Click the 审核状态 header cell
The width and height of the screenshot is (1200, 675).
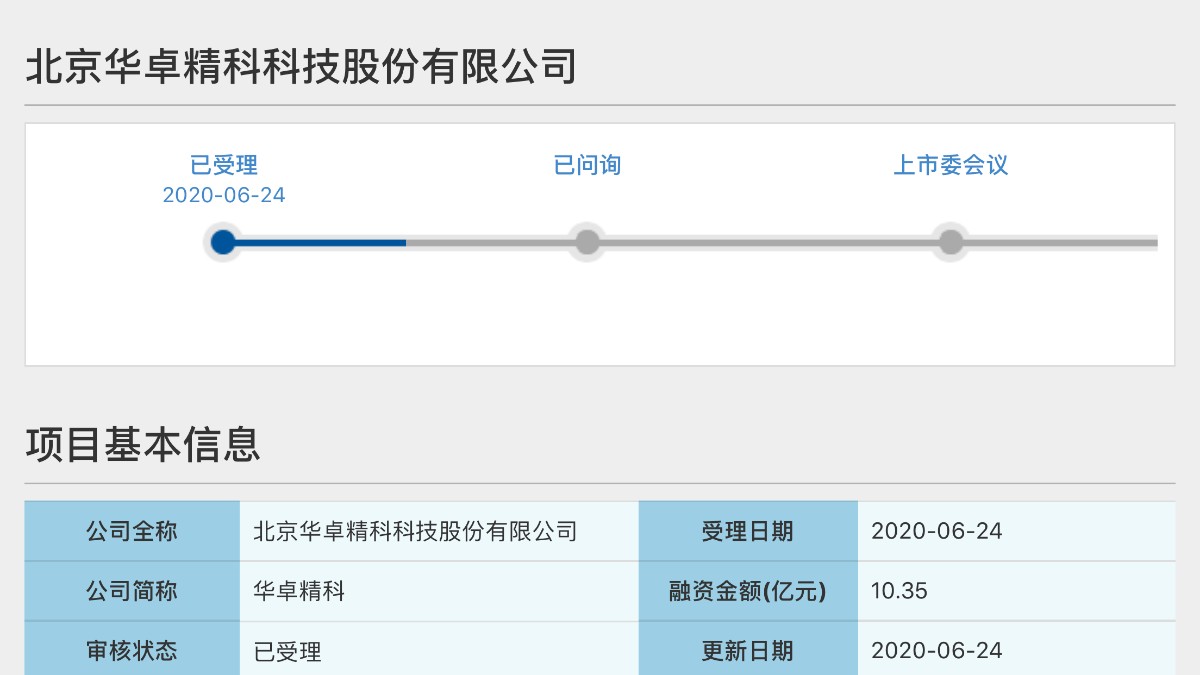(x=132, y=651)
